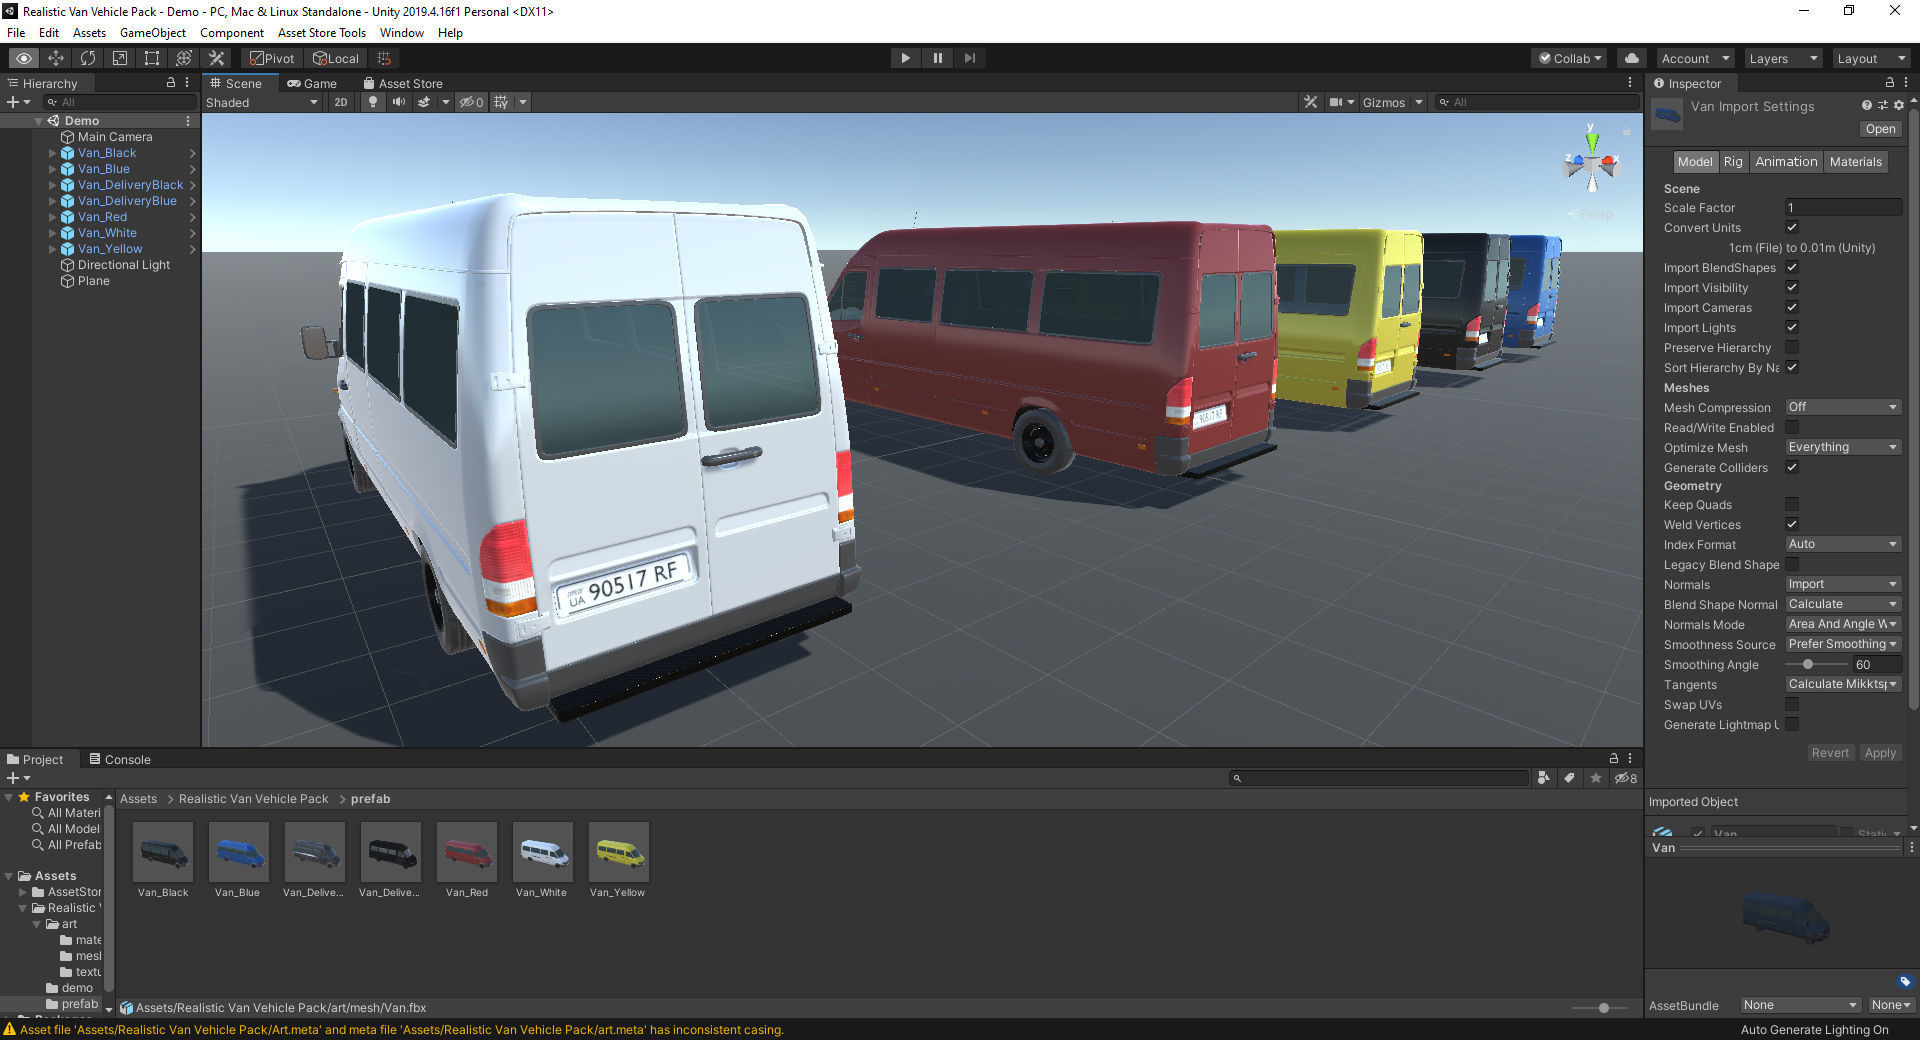This screenshot has height=1040, width=1920.
Task: Toggle the grid snapping icon in toolbar
Action: tap(384, 58)
